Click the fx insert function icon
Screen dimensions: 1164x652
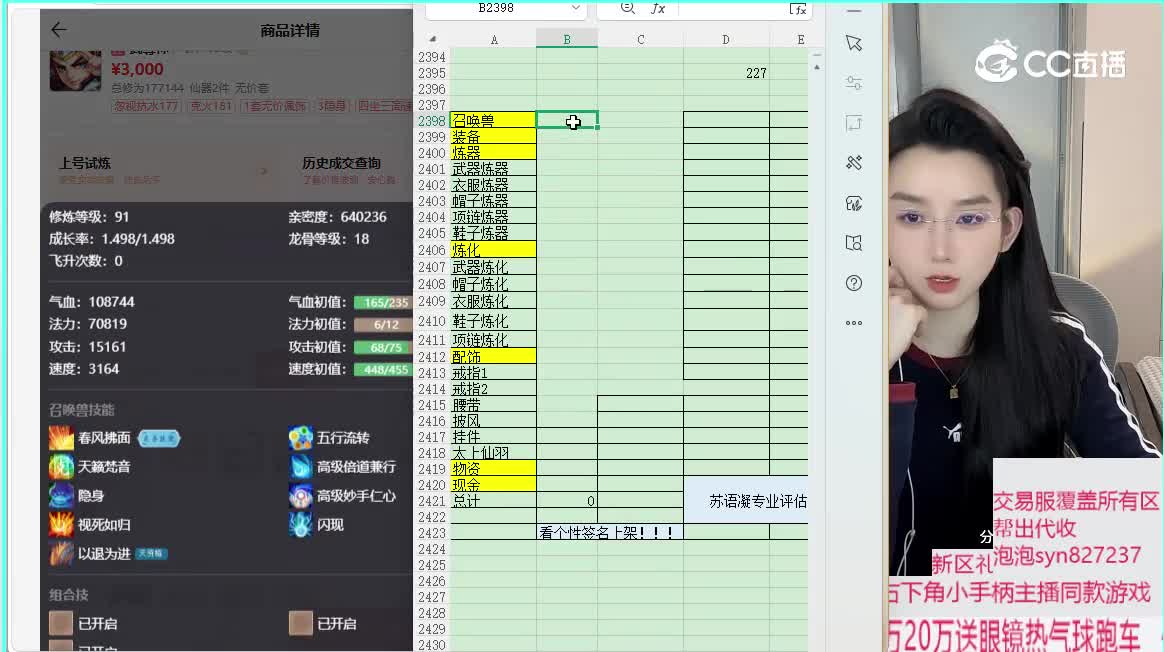coord(658,8)
